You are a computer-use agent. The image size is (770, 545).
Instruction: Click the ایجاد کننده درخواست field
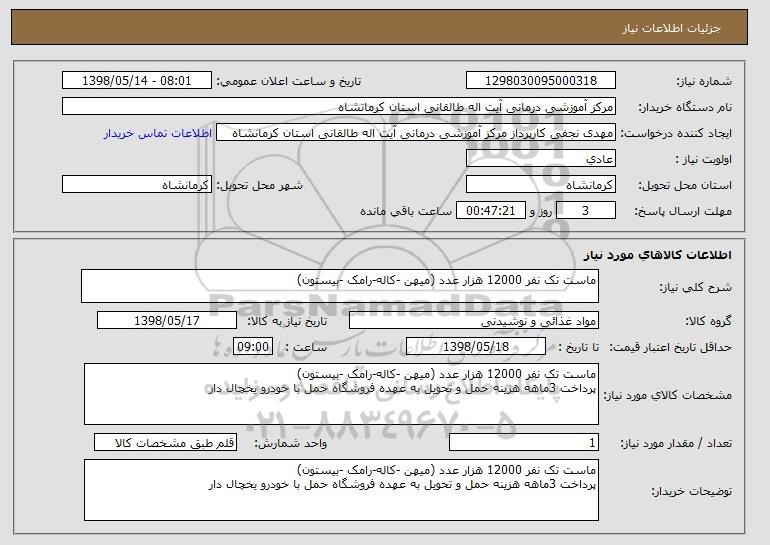(x=416, y=133)
